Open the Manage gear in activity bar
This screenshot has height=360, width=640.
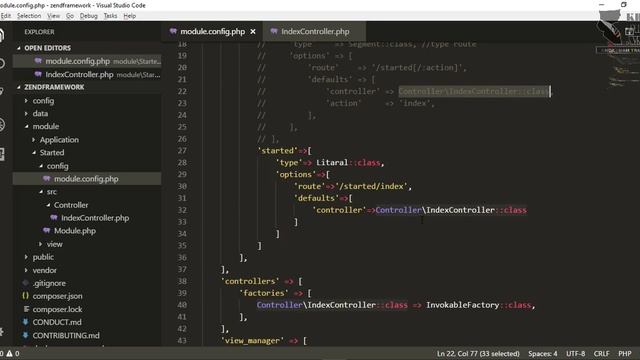point(2,331)
